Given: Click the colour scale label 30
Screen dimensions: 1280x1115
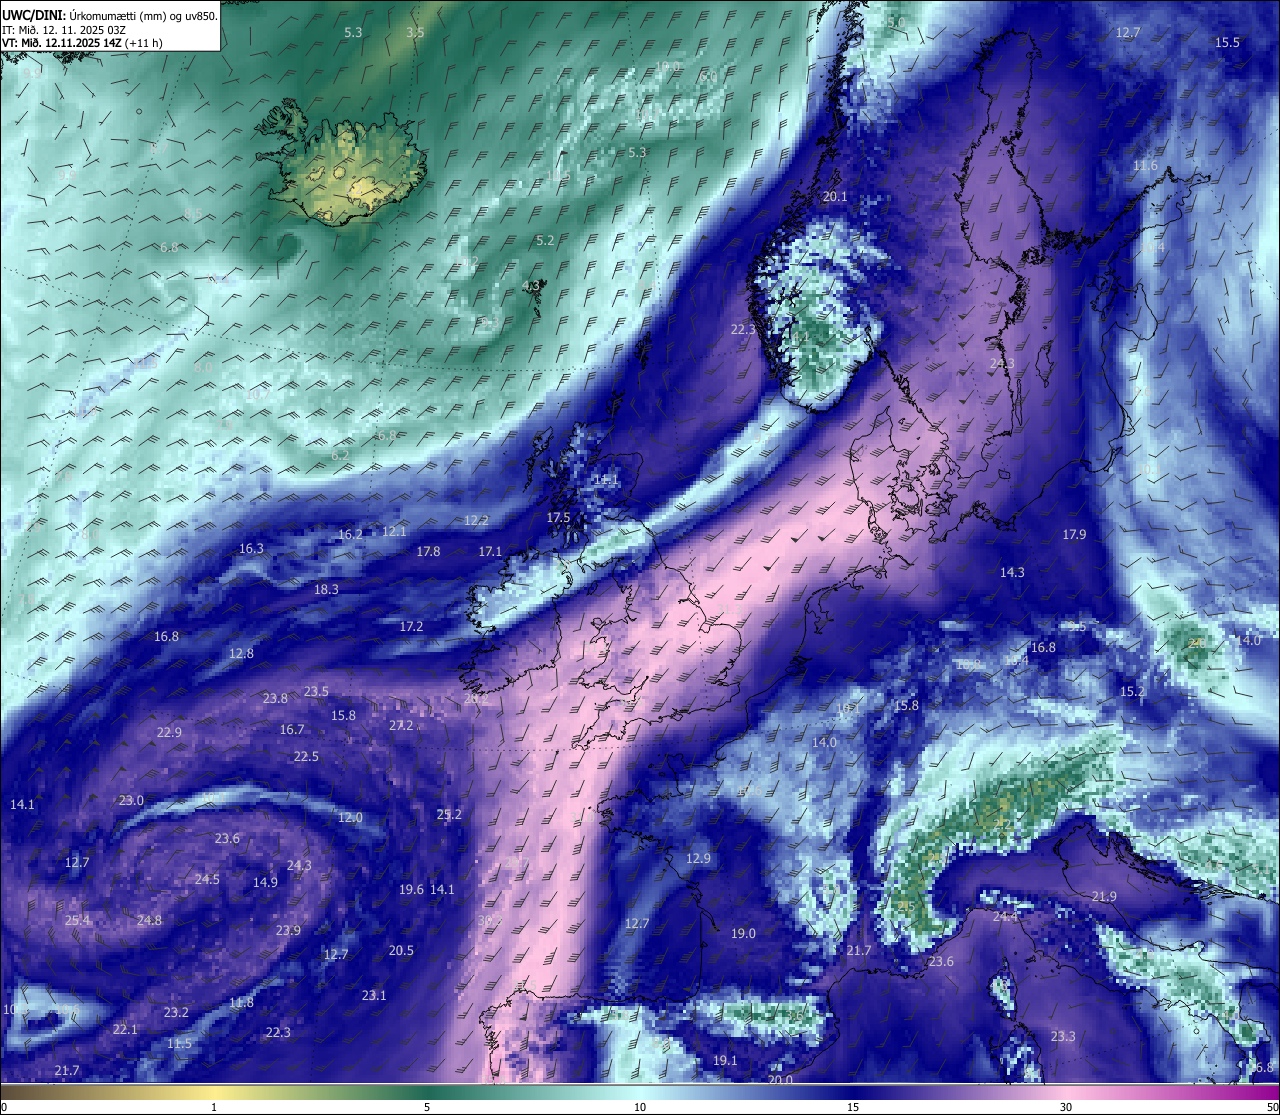Looking at the screenshot, I should pyautogui.click(x=1066, y=1107).
